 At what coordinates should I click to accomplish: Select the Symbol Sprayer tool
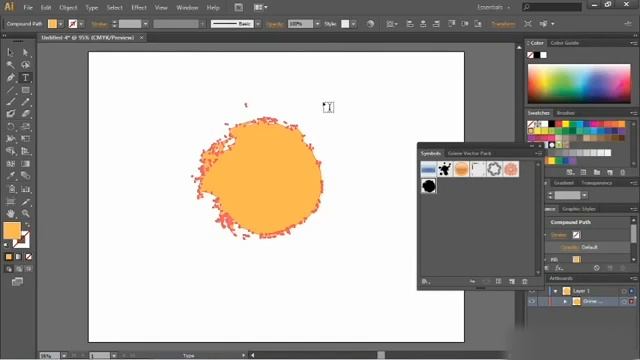click(x=11, y=189)
